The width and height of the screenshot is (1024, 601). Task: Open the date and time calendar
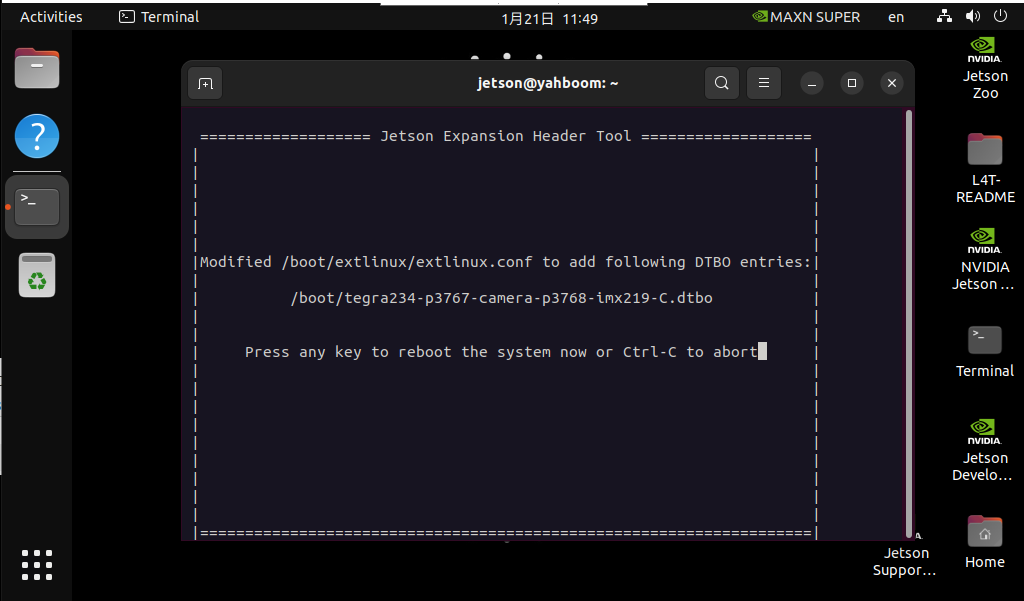pyautogui.click(x=549, y=19)
